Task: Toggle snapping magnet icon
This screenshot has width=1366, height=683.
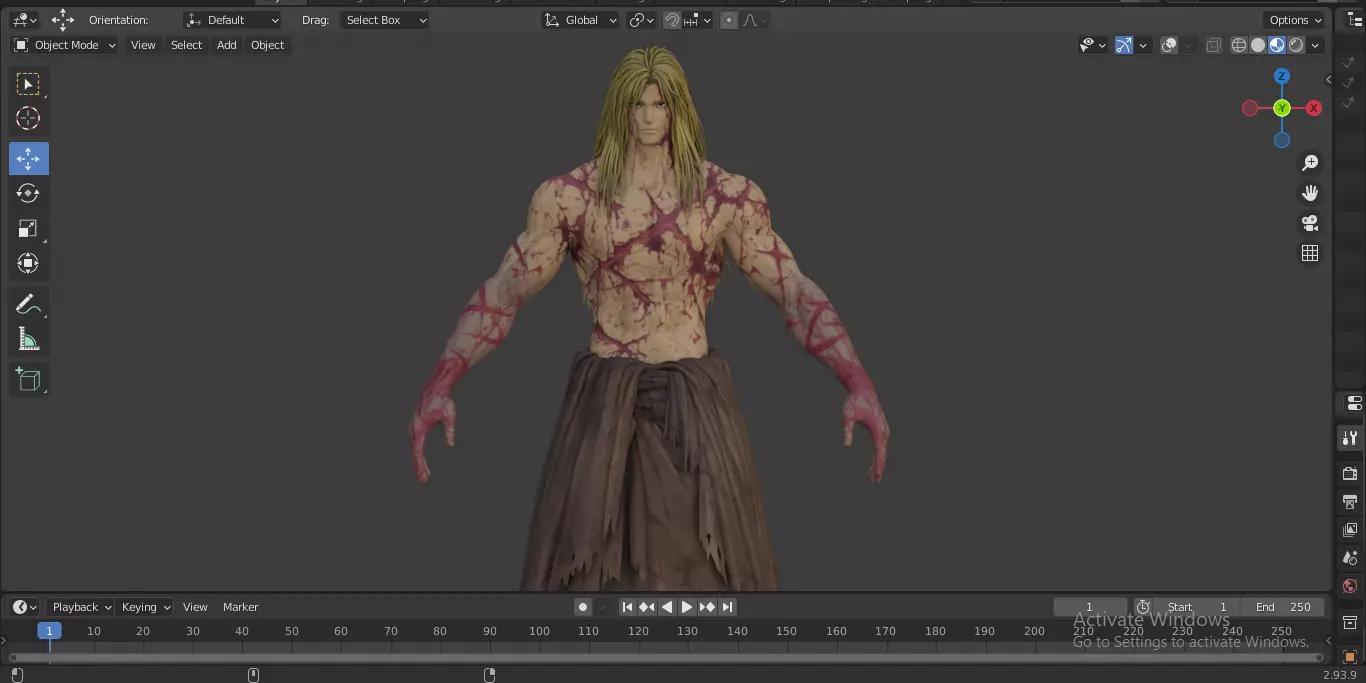Action: (672, 20)
